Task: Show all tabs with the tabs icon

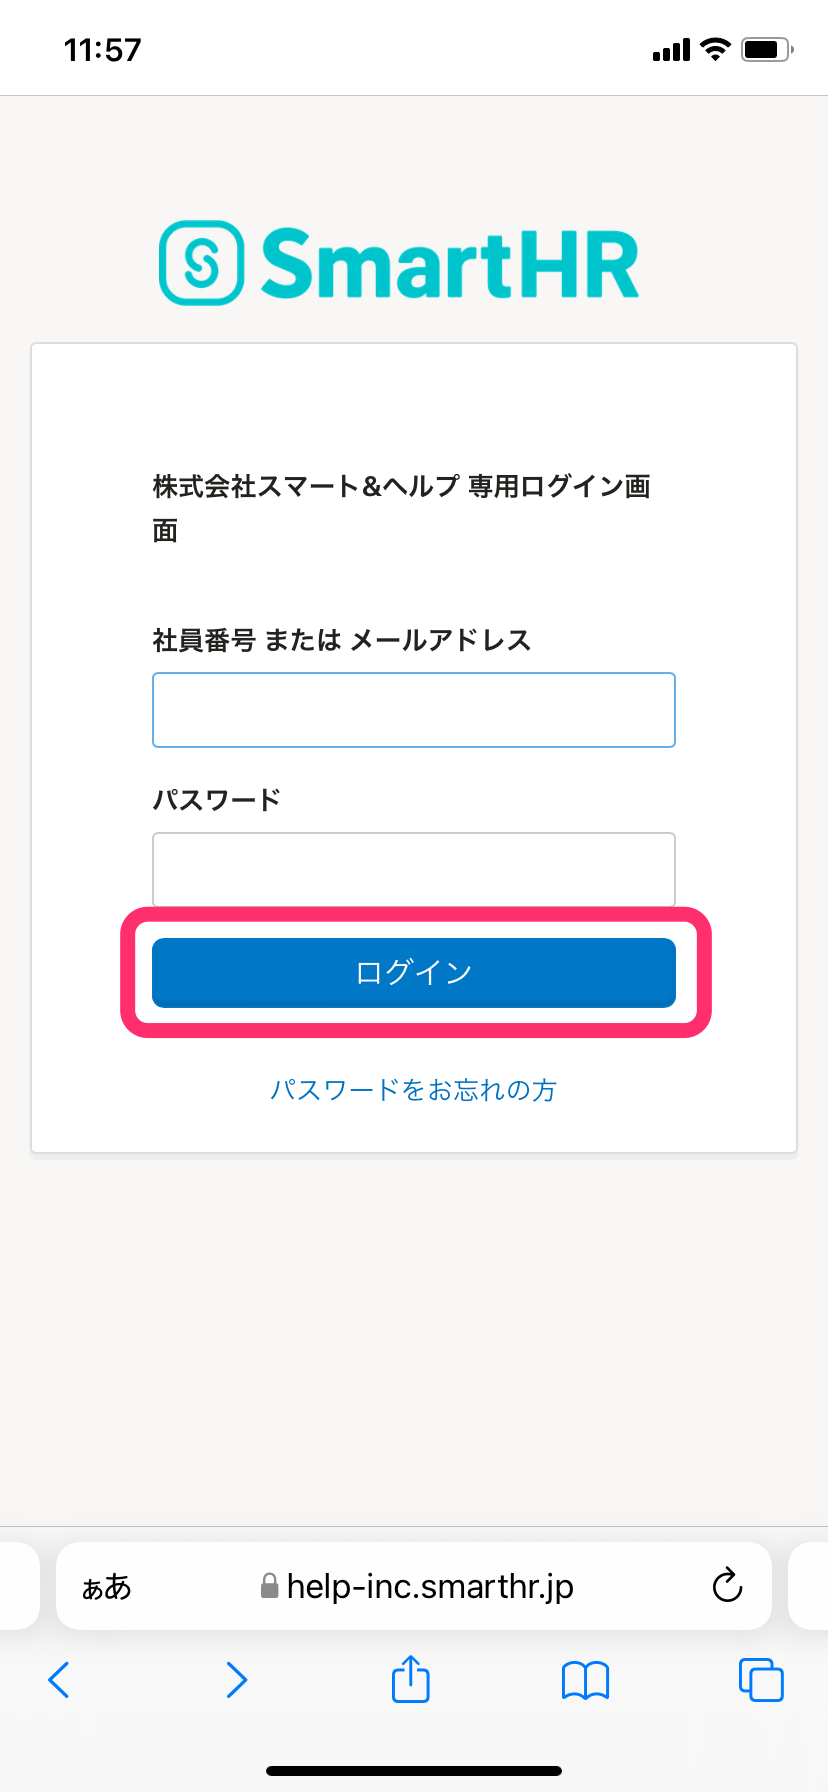Action: (761, 1680)
